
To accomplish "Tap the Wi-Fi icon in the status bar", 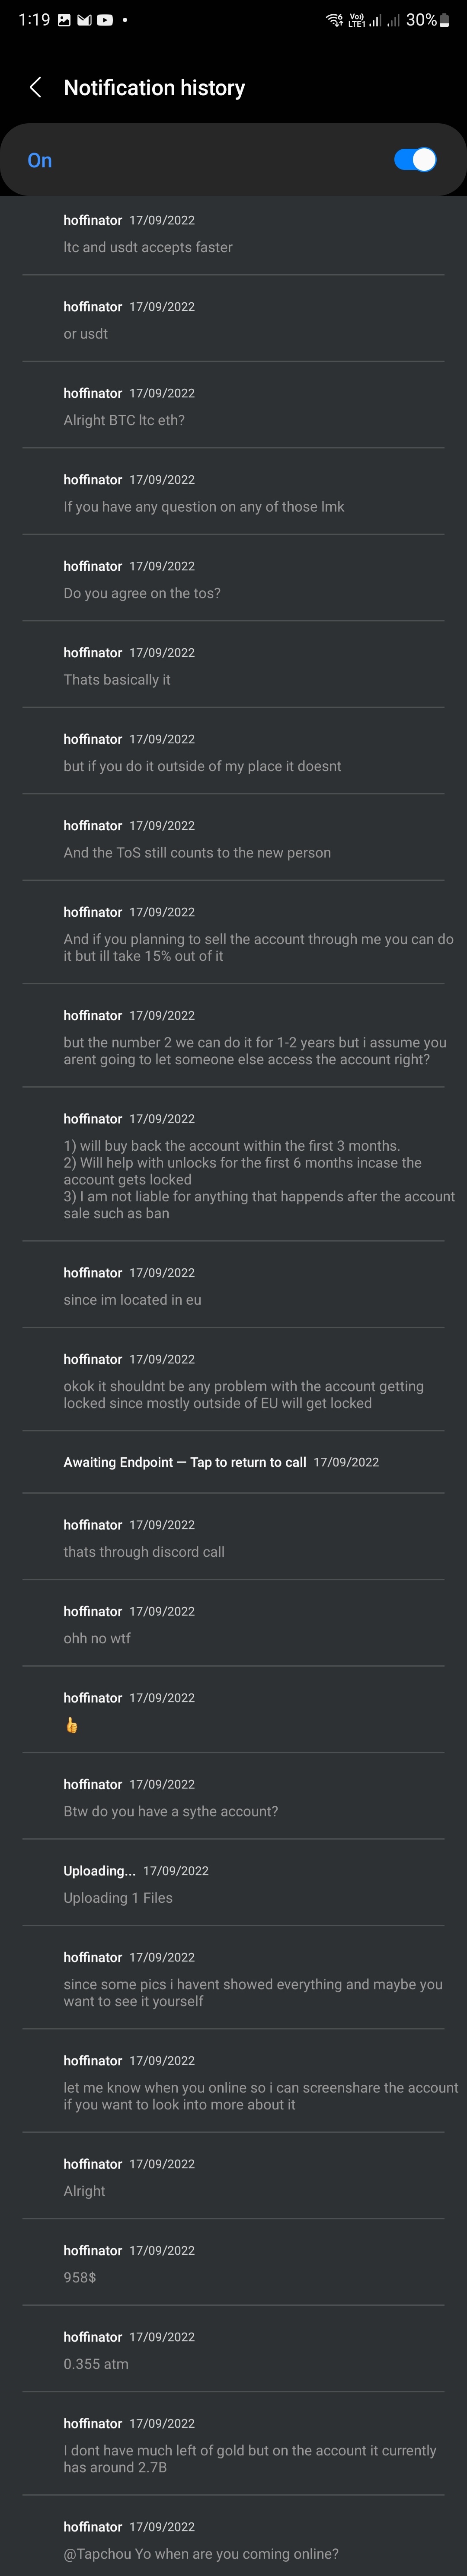I will [x=334, y=20].
